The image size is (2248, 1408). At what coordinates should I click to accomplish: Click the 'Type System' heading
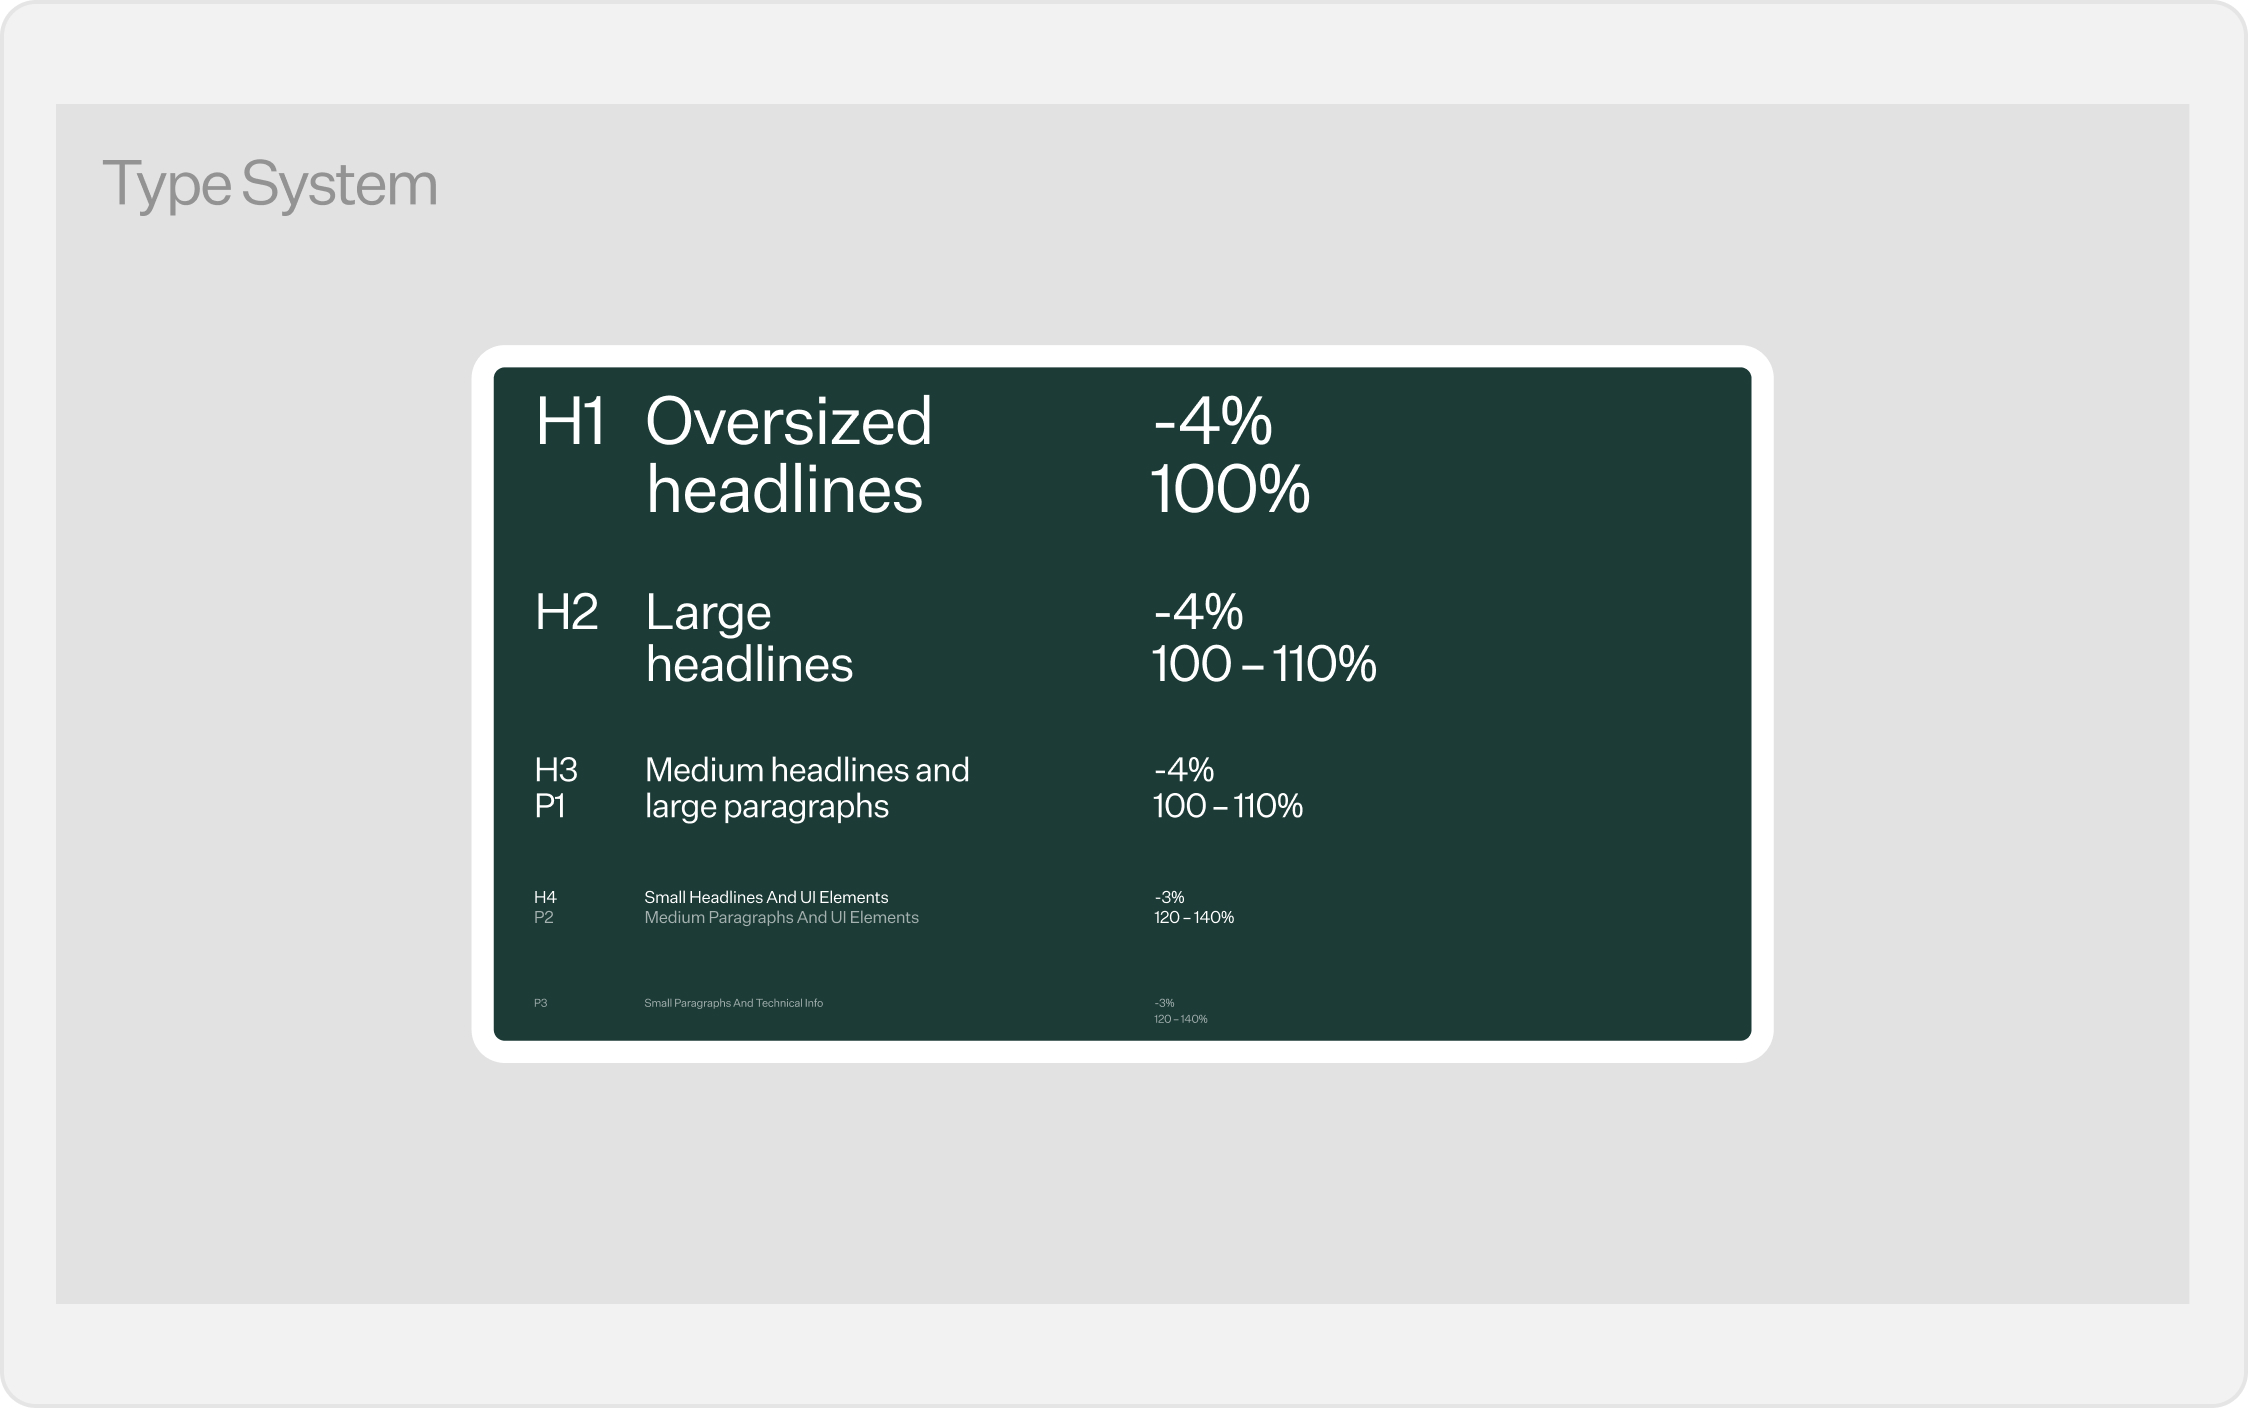coord(270,185)
